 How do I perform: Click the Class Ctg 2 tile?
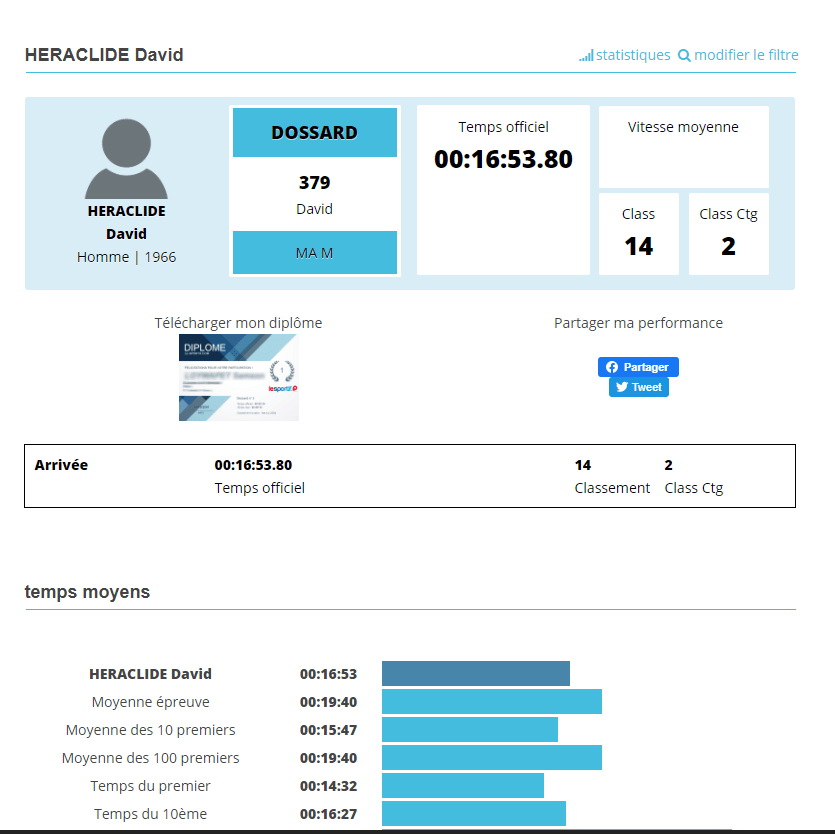click(x=728, y=234)
